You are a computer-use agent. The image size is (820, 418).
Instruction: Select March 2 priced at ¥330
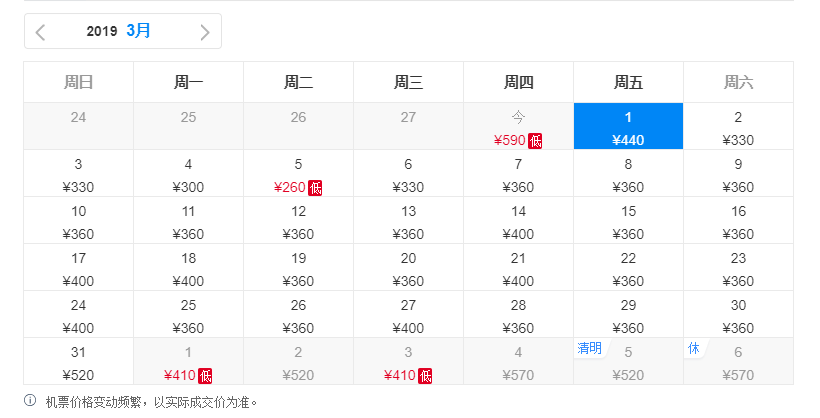(738, 126)
